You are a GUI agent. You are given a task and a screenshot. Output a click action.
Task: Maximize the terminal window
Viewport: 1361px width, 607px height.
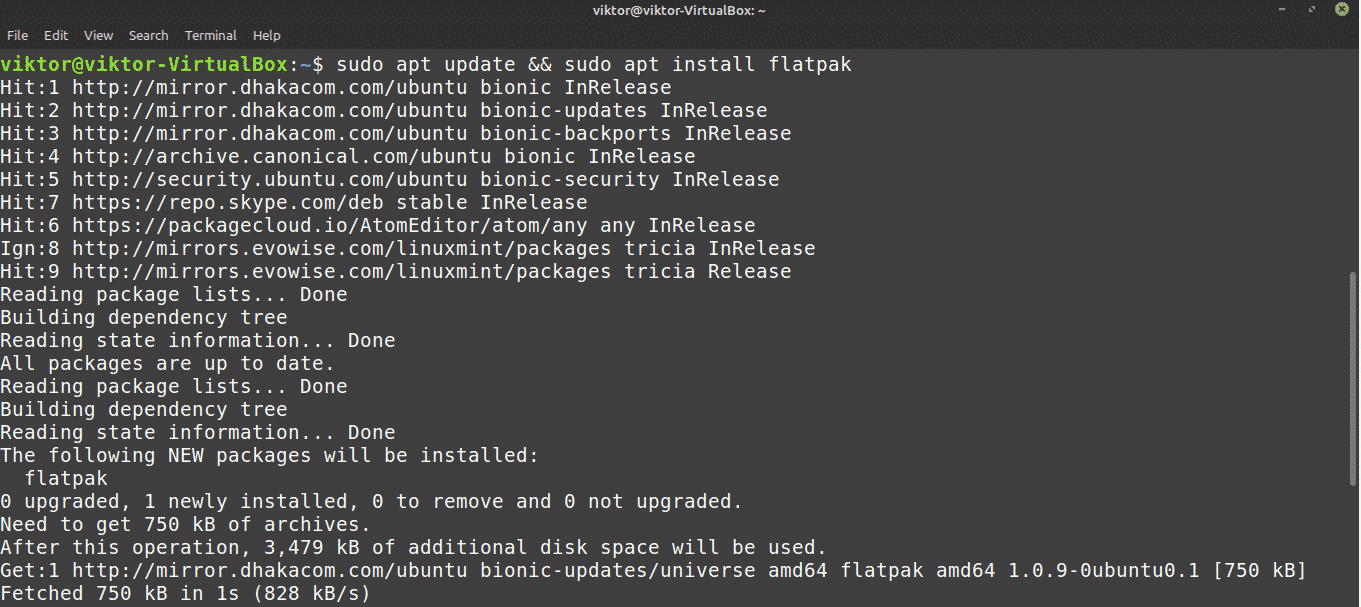[1313, 10]
